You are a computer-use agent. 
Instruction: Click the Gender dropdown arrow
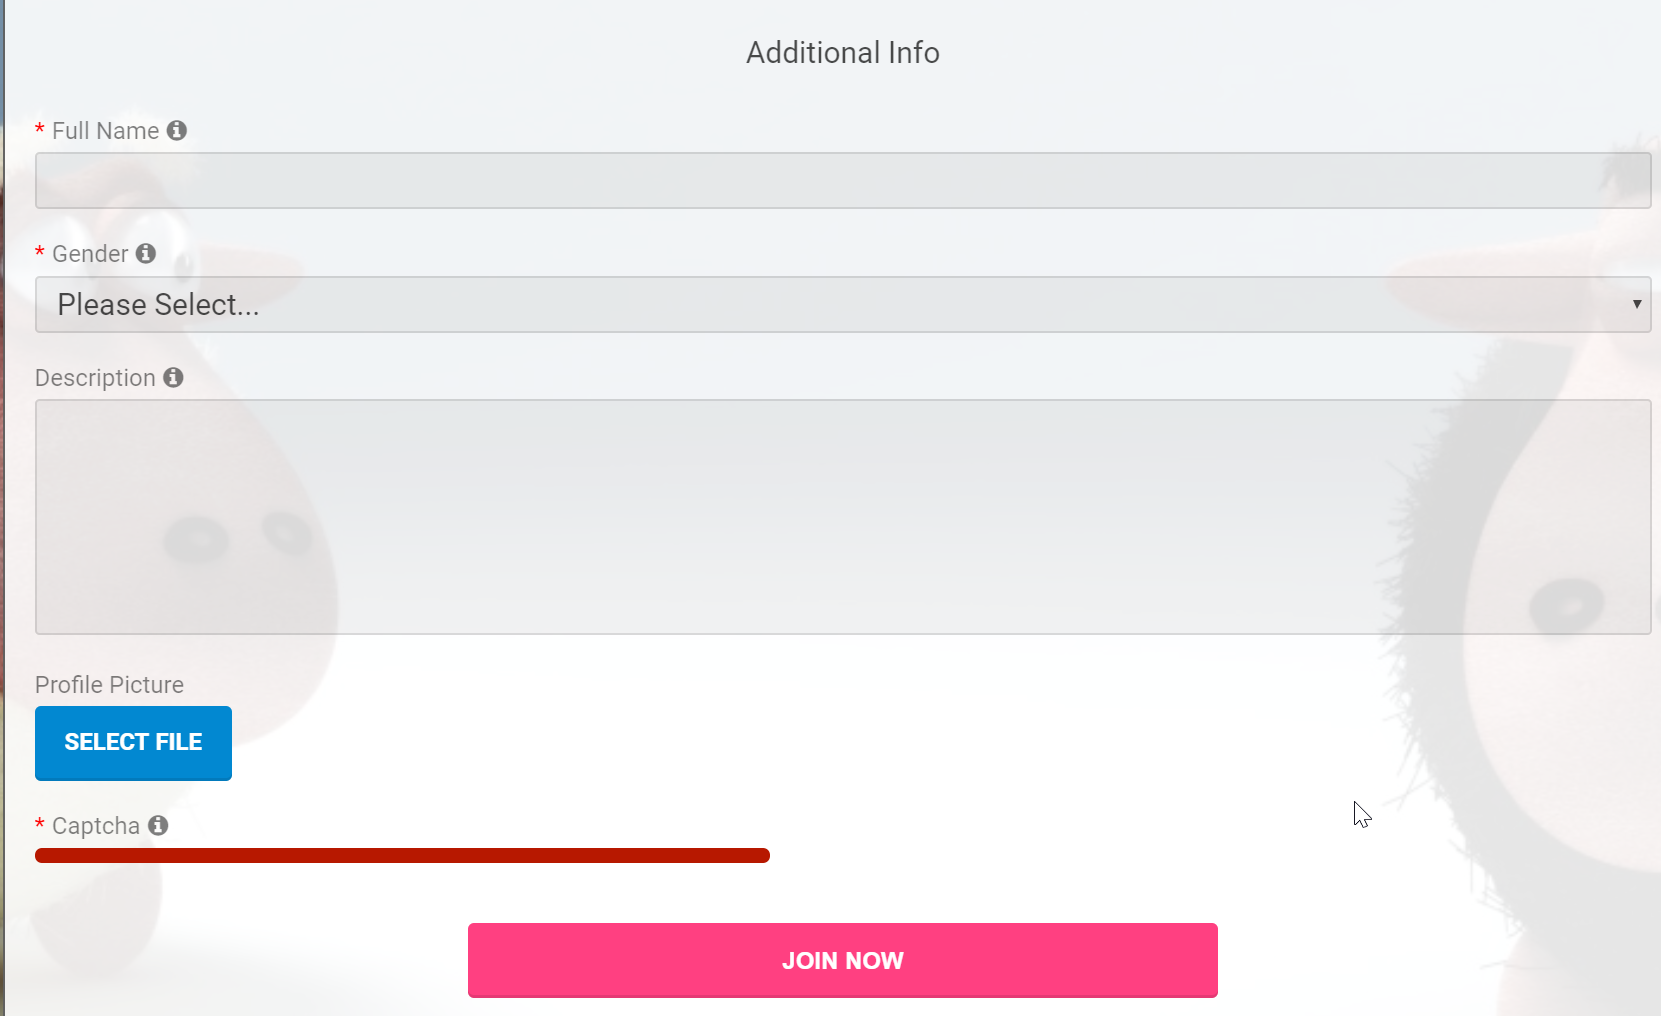pos(1636,304)
